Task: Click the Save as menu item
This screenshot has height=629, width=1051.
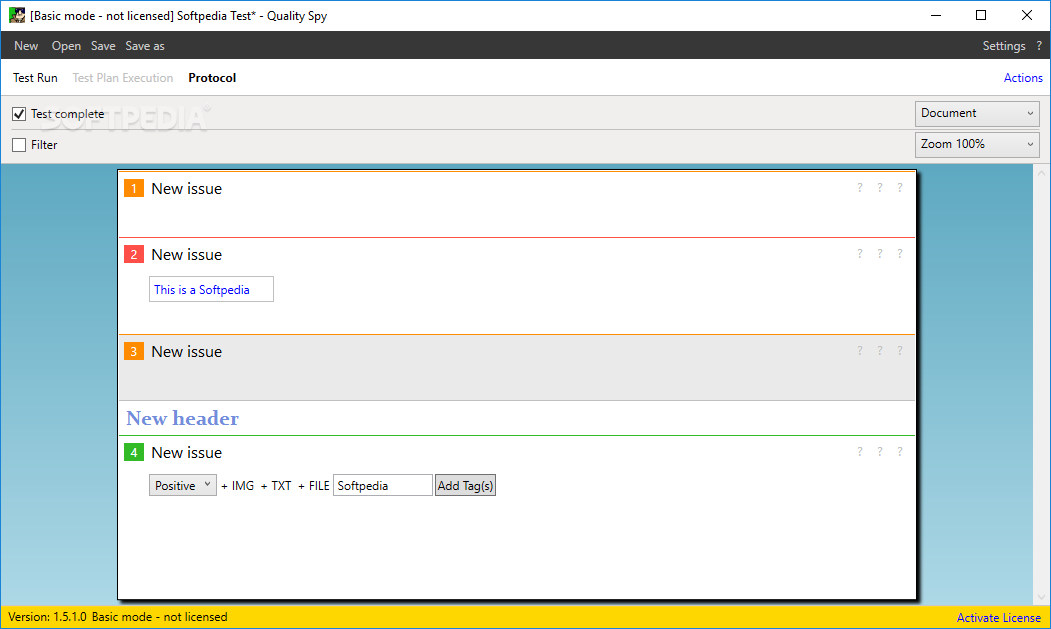Action: point(145,46)
